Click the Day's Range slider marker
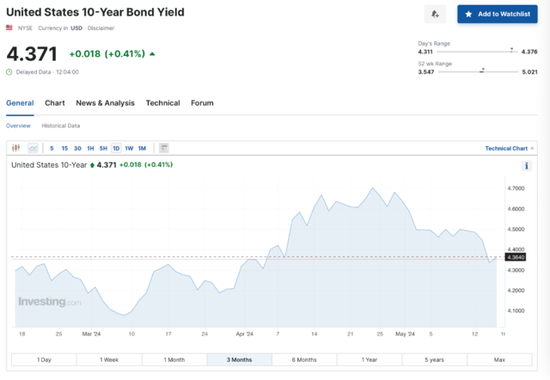 (511, 50)
